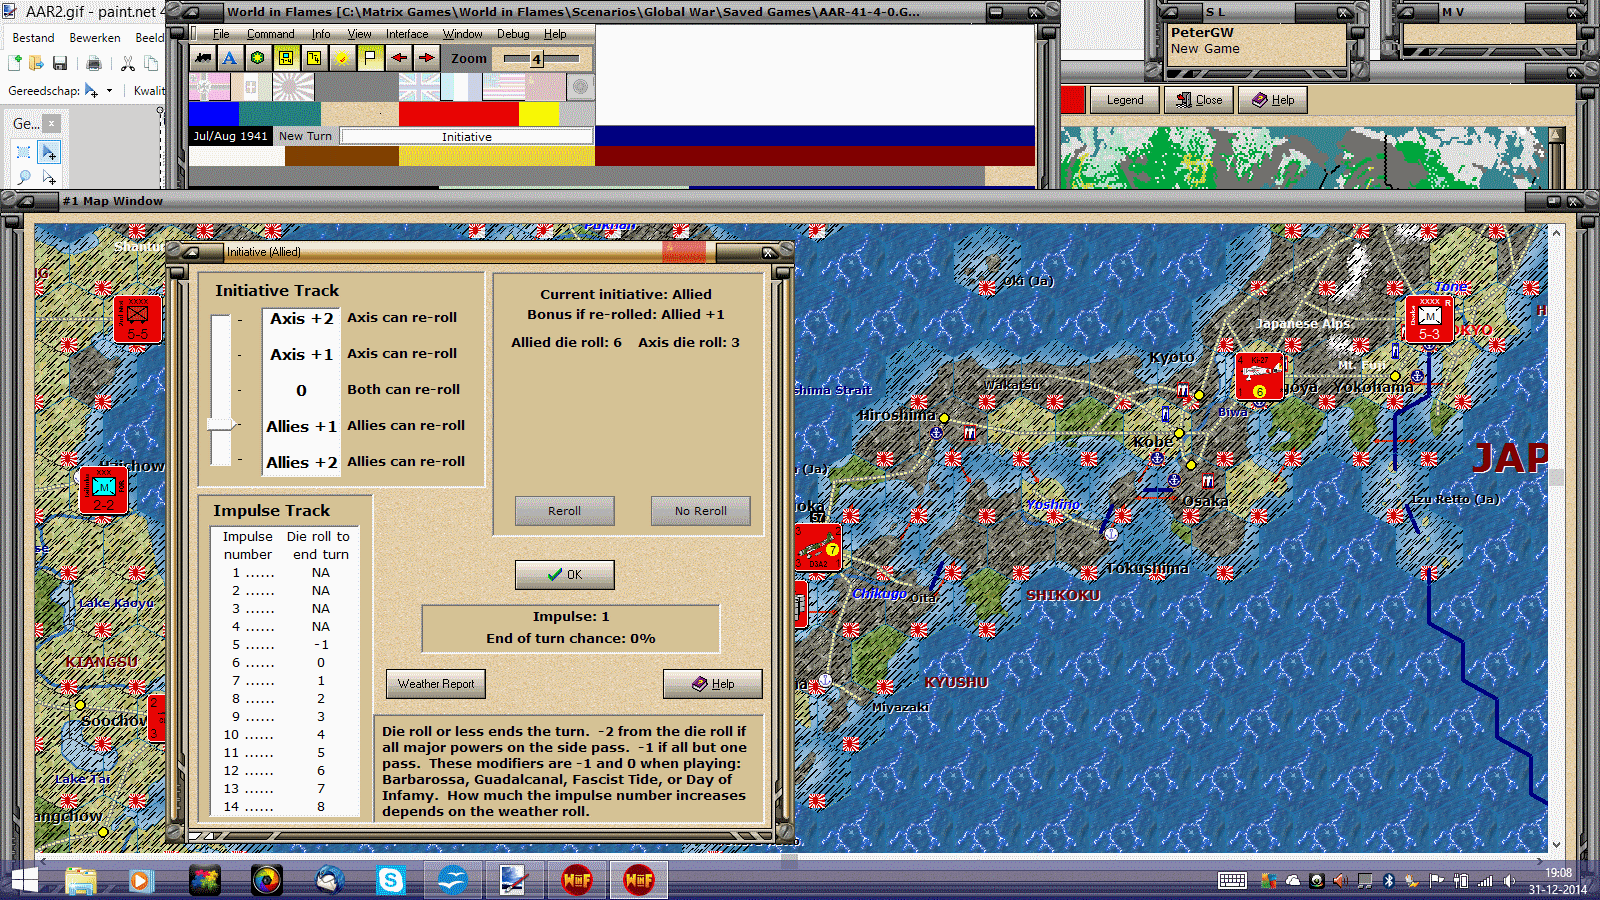Screen dimensions: 1600x900
Task: Click paint.net's cut scissors icon
Action: [128, 63]
